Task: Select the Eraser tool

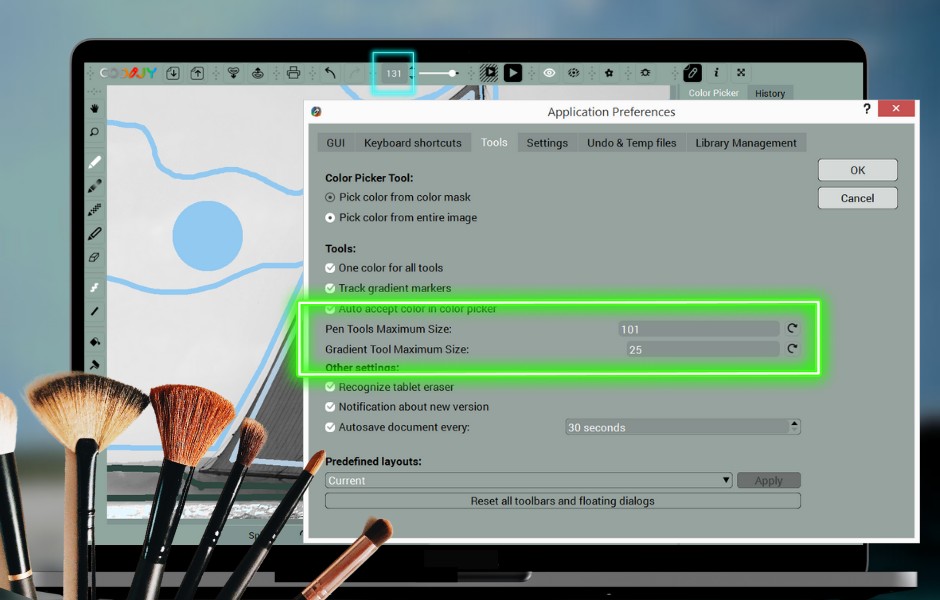Action: tap(93, 258)
